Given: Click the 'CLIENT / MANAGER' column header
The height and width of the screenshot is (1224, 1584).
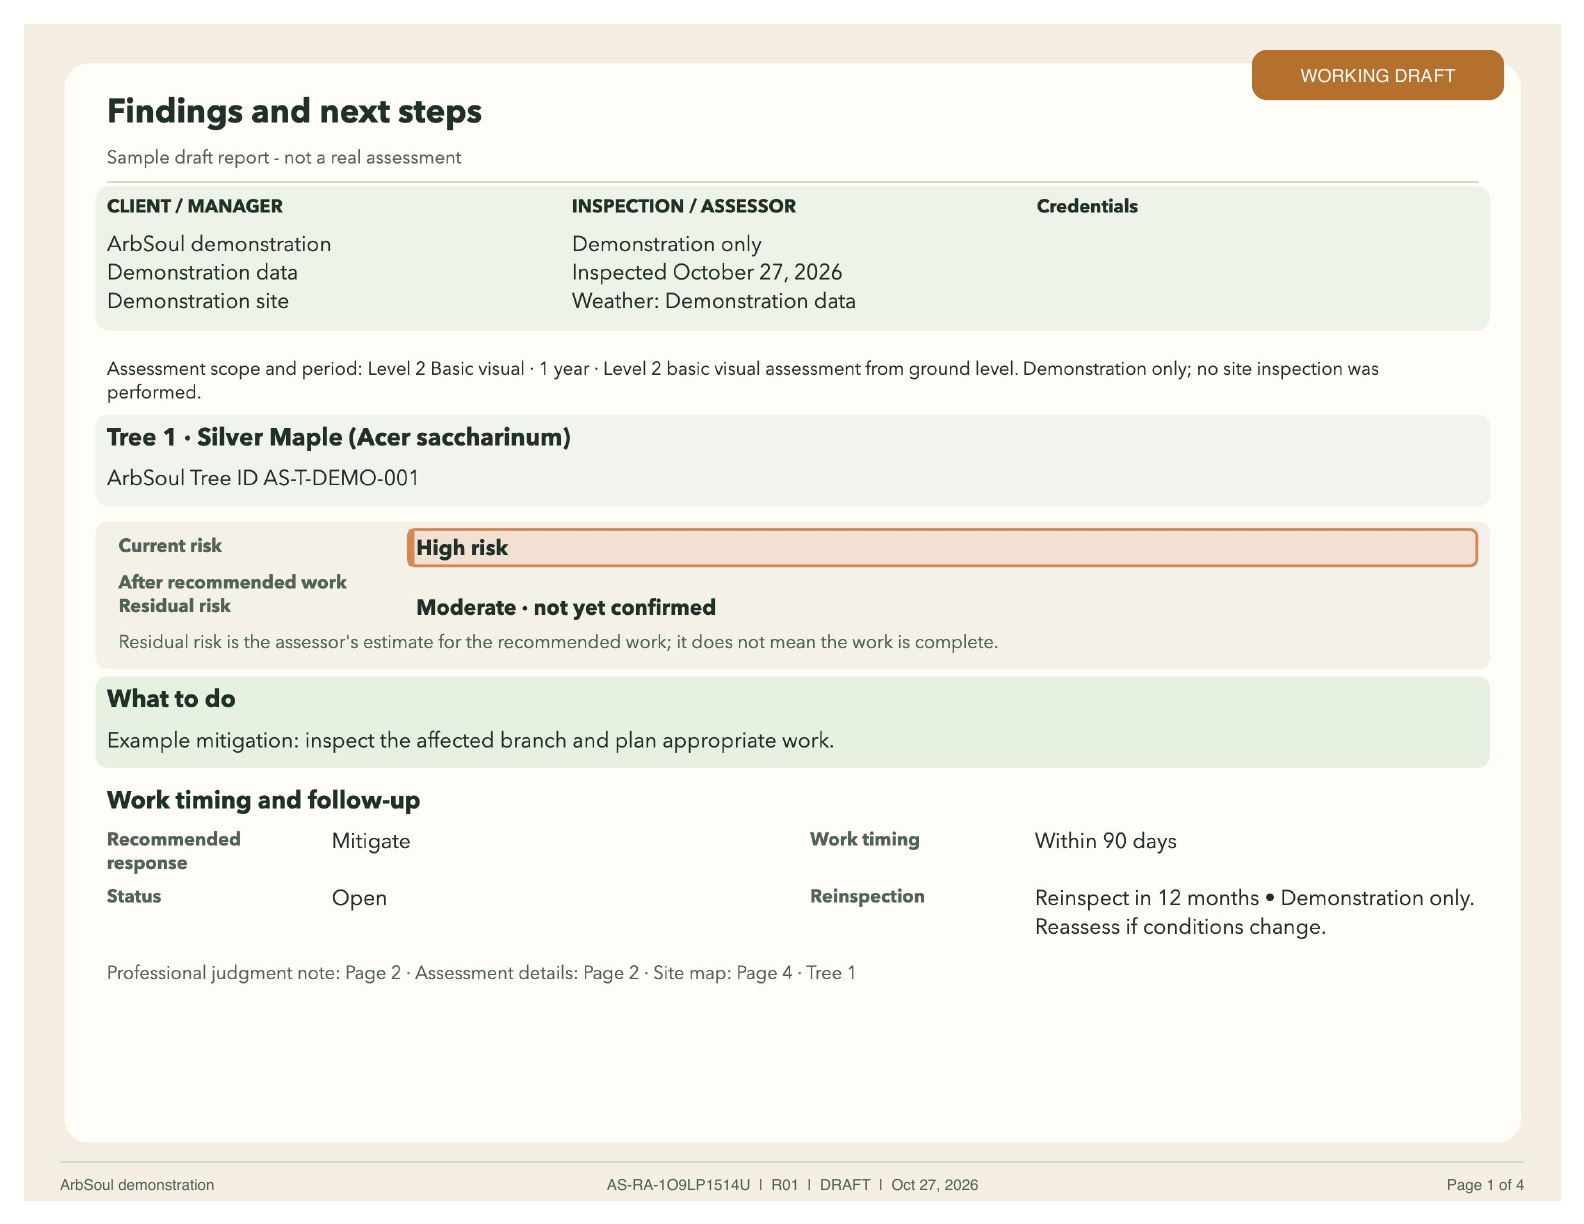Looking at the screenshot, I should pyautogui.click(x=195, y=206).
